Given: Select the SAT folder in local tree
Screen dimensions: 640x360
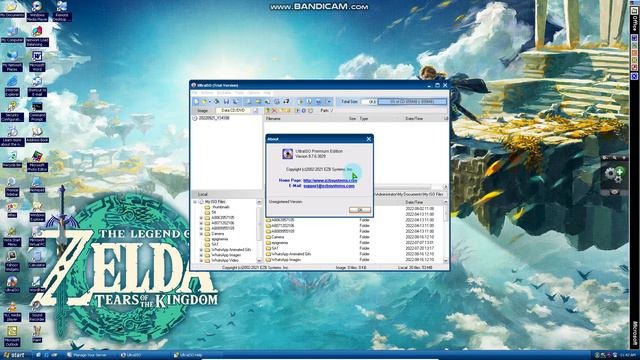Looking at the screenshot, I should click(x=215, y=244).
